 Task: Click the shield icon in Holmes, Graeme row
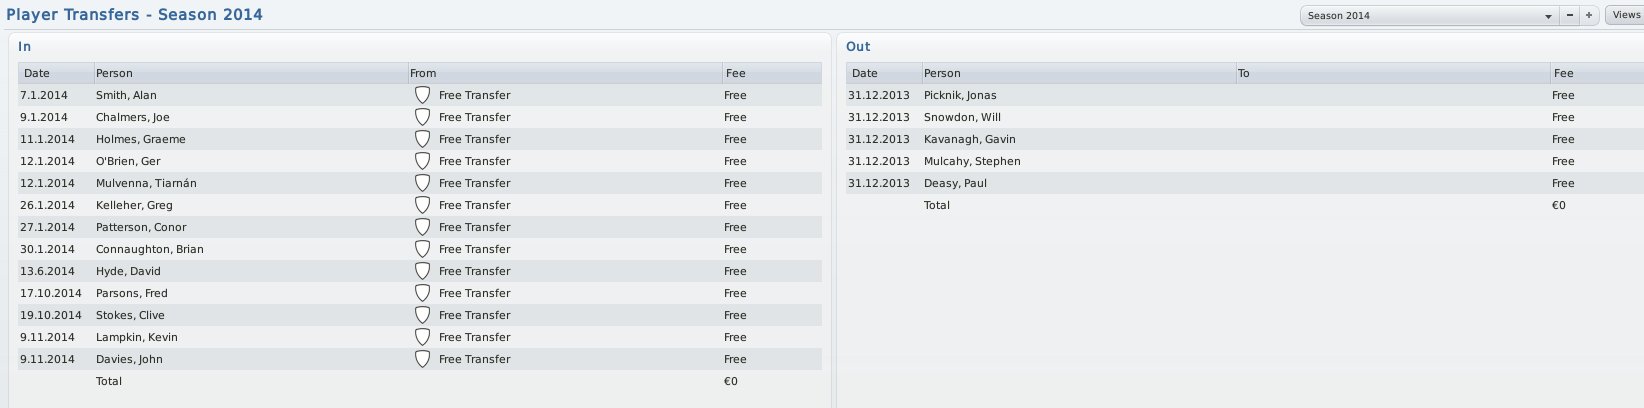(422, 139)
